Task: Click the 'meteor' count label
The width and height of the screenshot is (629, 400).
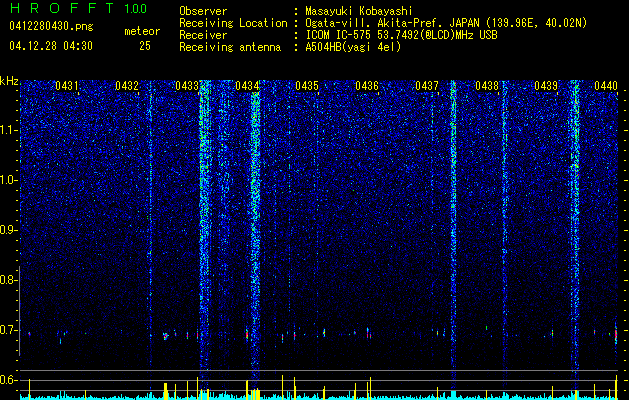Action: 142,31
